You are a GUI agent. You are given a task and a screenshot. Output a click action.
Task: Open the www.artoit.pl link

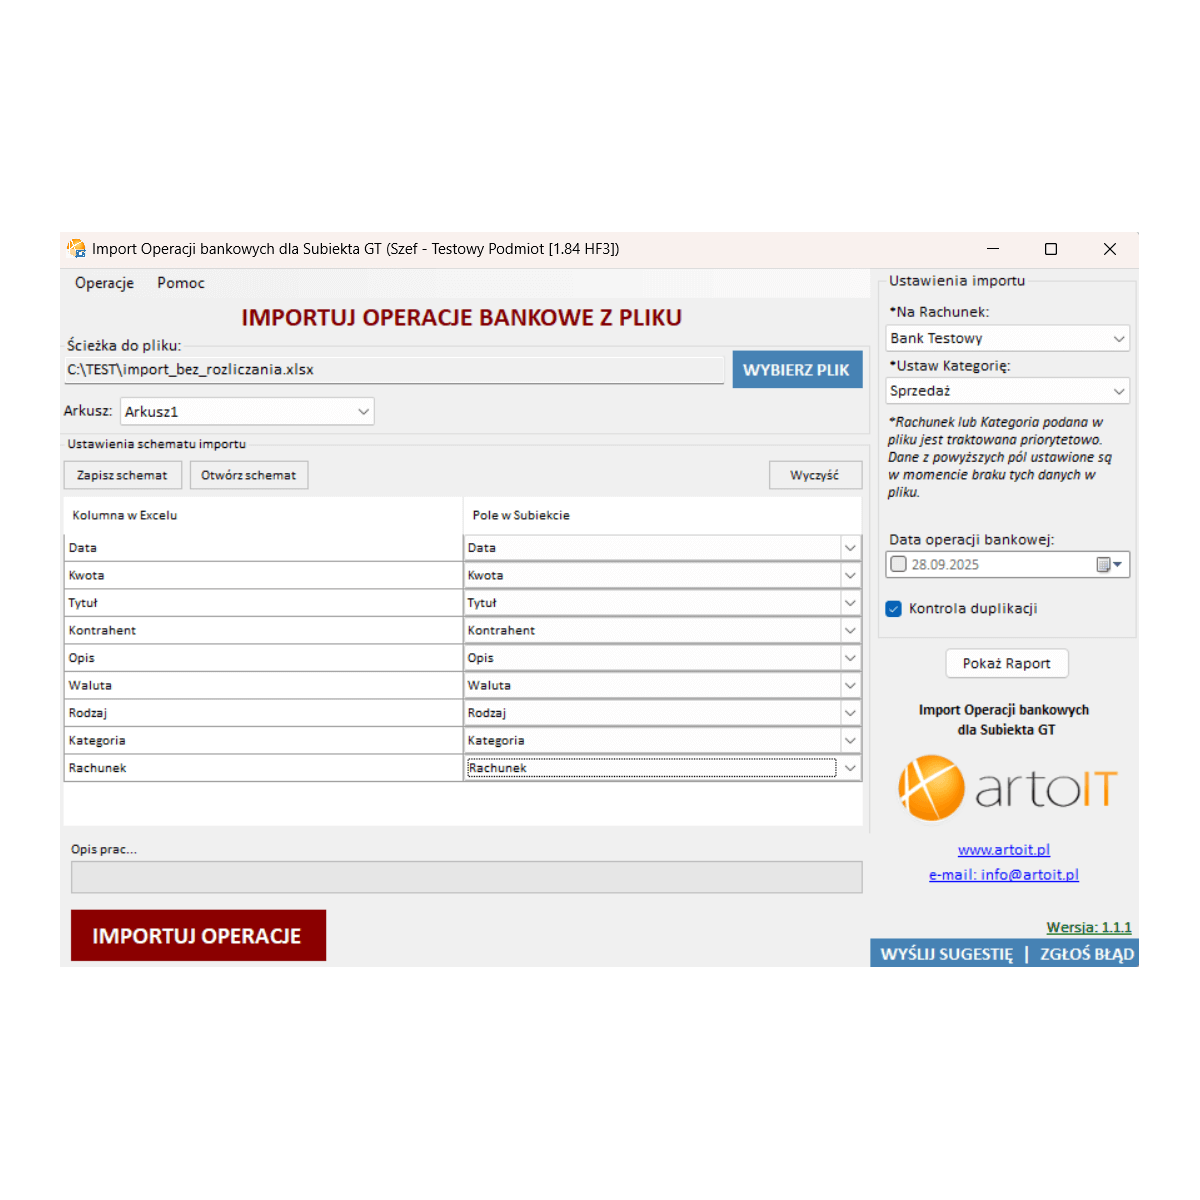pyautogui.click(x=1003, y=850)
